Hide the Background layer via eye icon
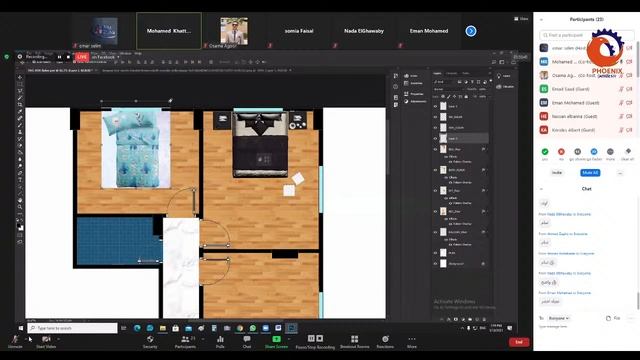 point(435,264)
